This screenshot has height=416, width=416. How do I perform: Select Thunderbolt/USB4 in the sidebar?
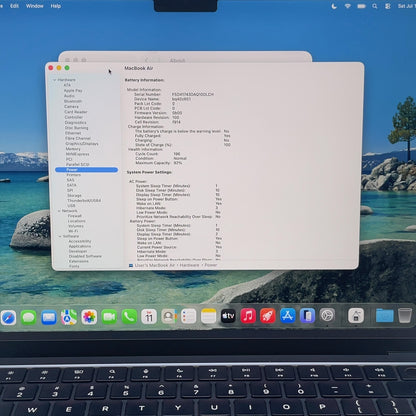(84, 201)
